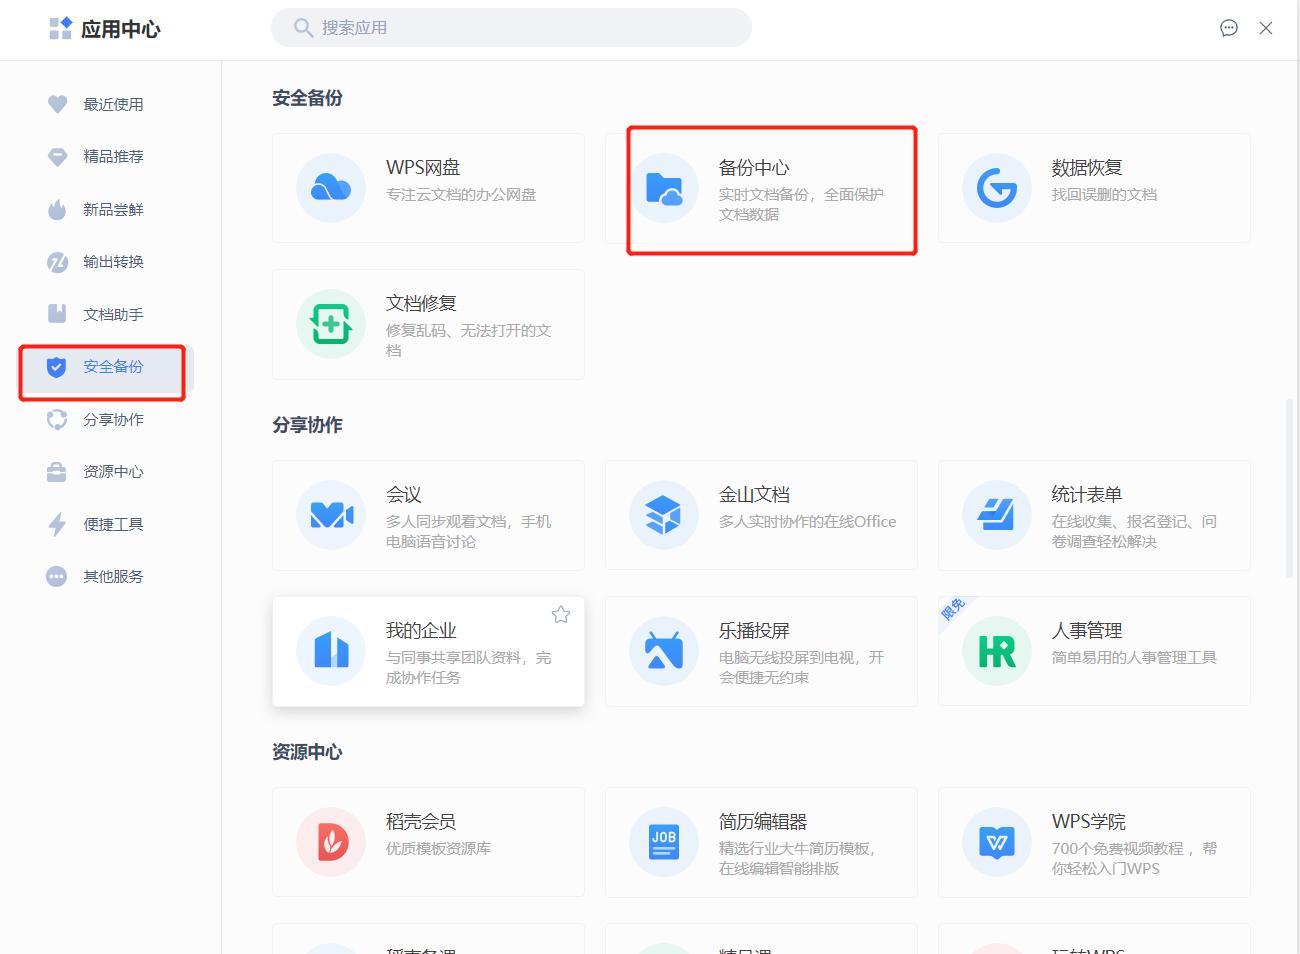The width and height of the screenshot is (1300, 954).
Task: Open 金山文档 collaborative office
Action: 761,515
